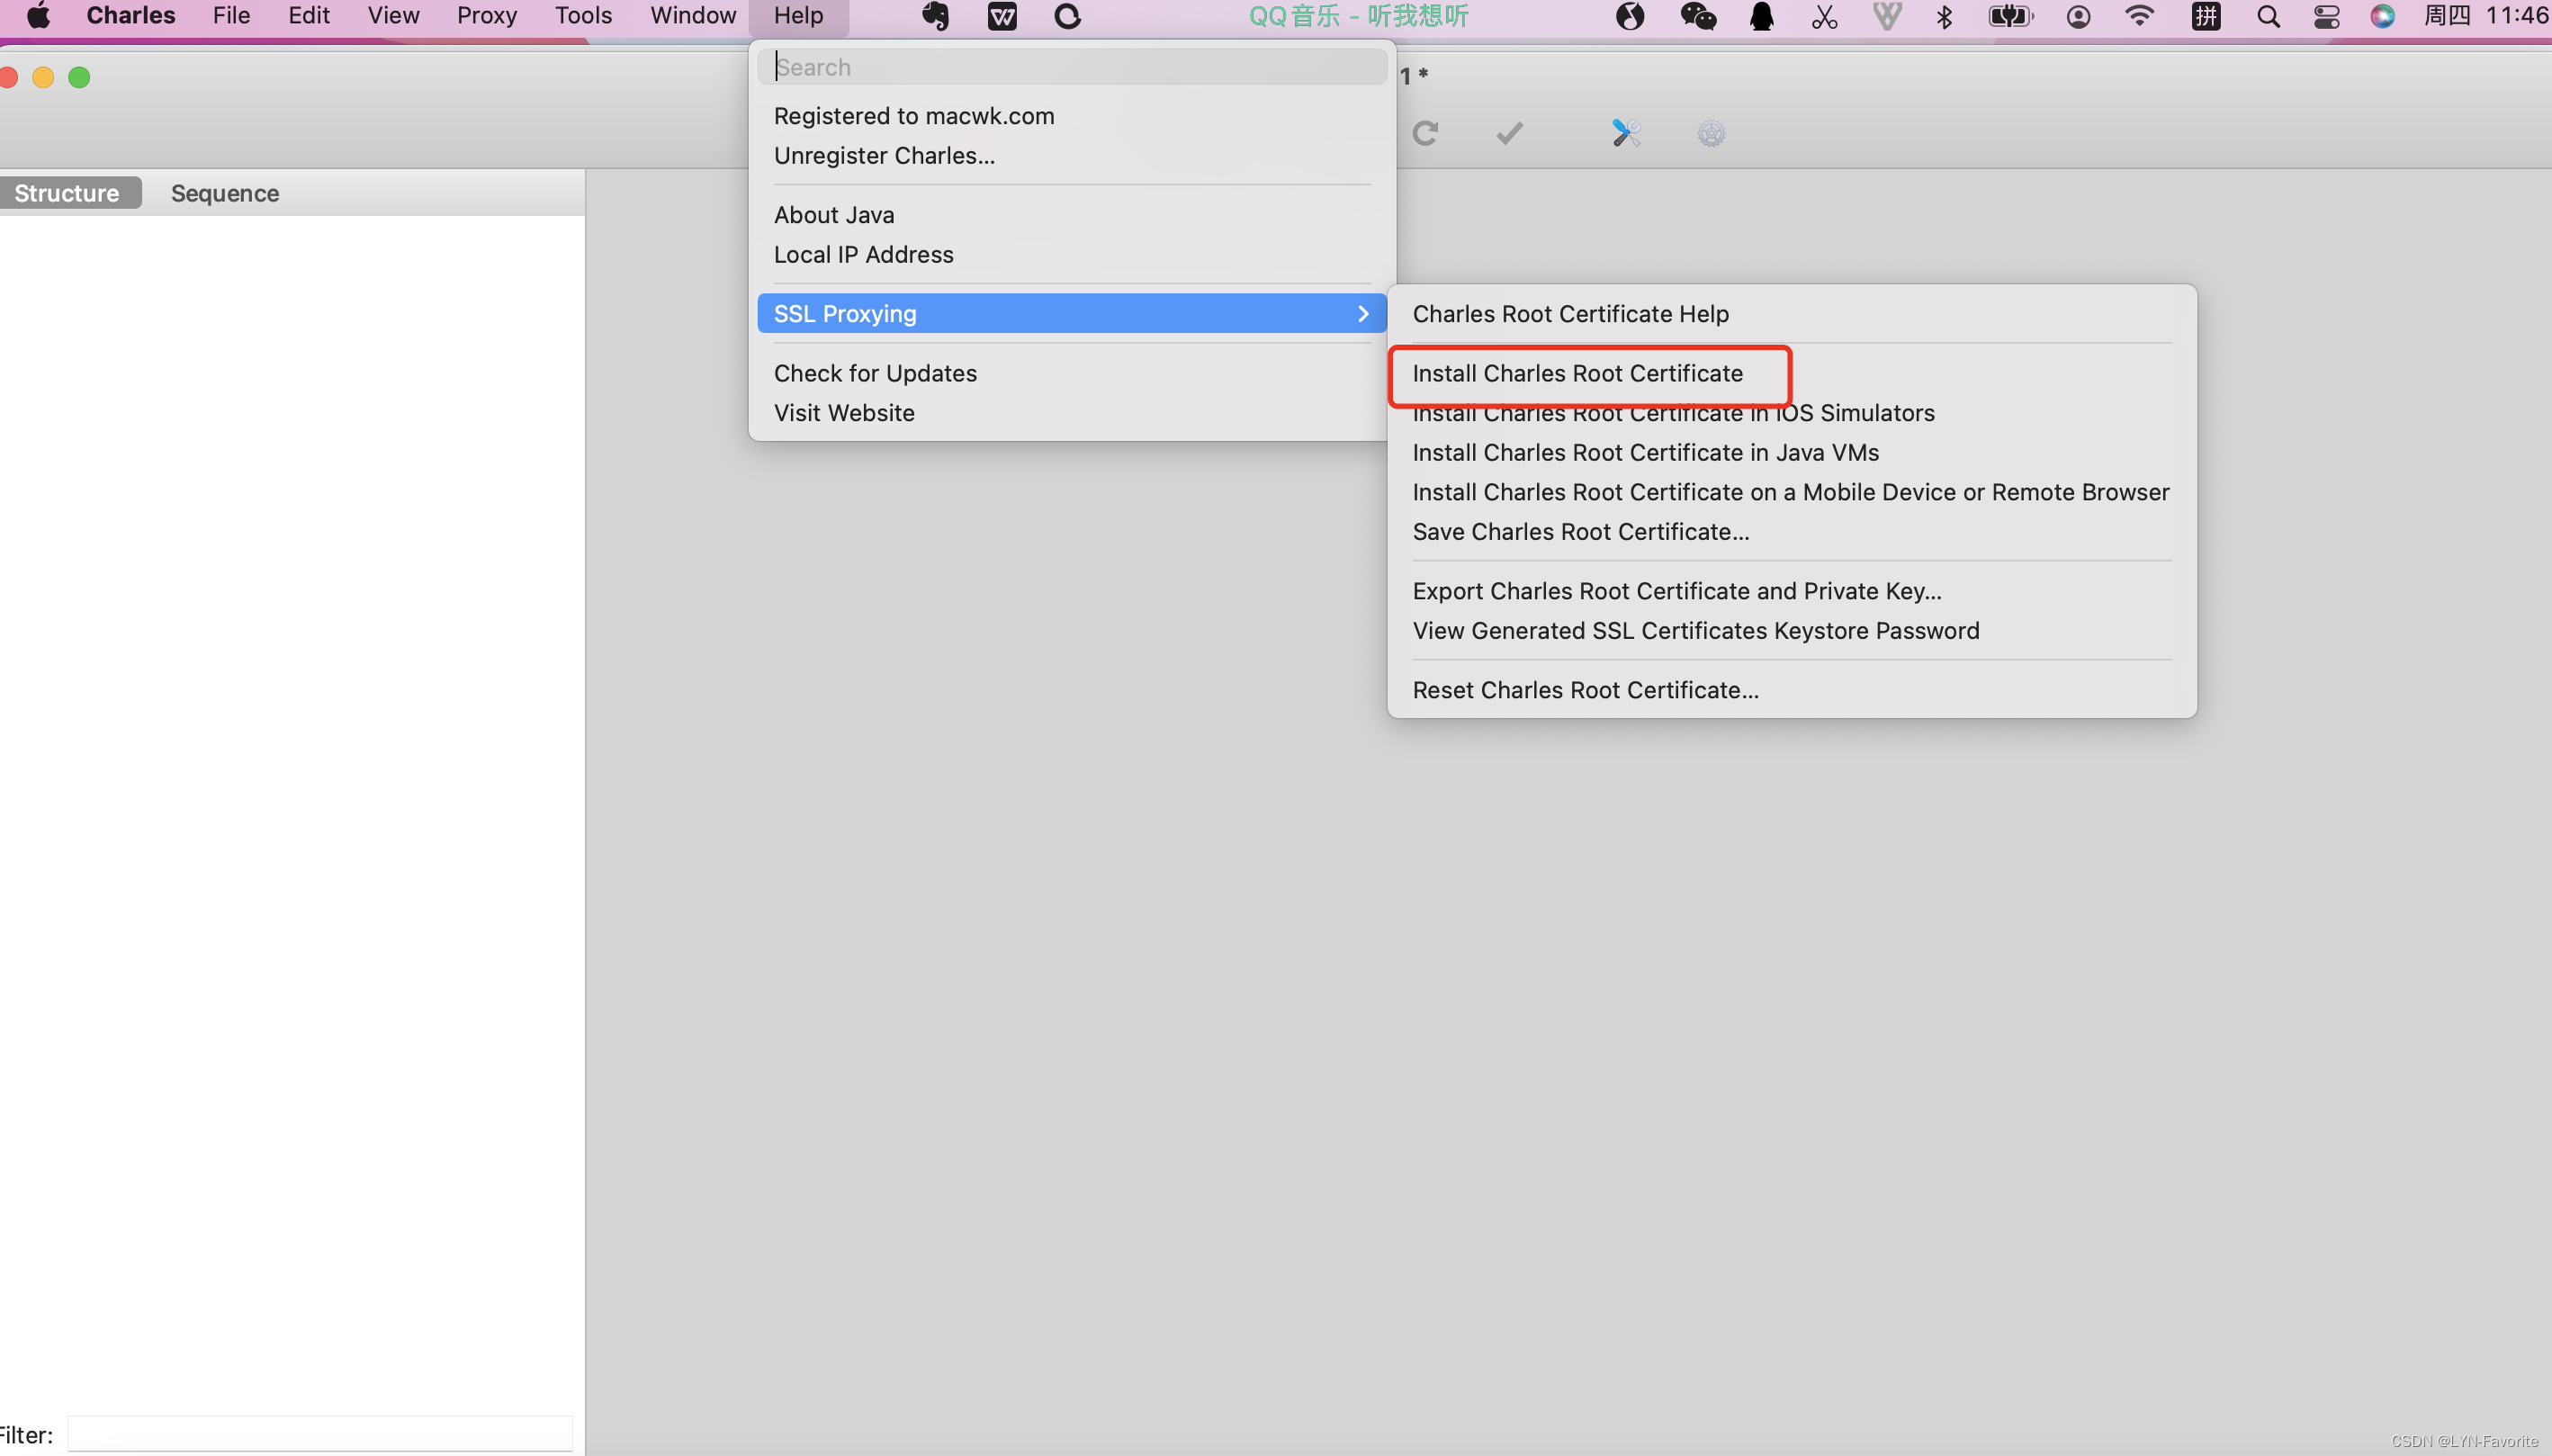Switch to the Sequence tab
Screen dimensions: 2552x1456
tap(225, 193)
